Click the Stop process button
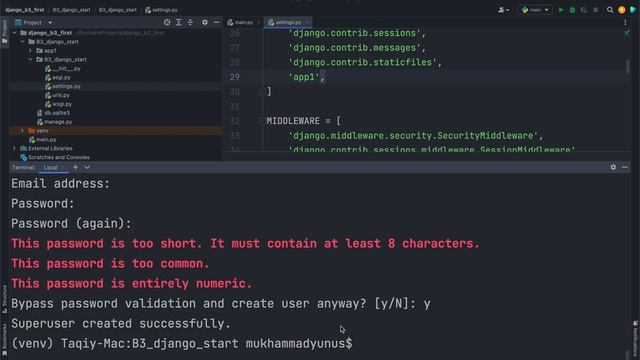This screenshot has height=360, width=640. coord(596,10)
